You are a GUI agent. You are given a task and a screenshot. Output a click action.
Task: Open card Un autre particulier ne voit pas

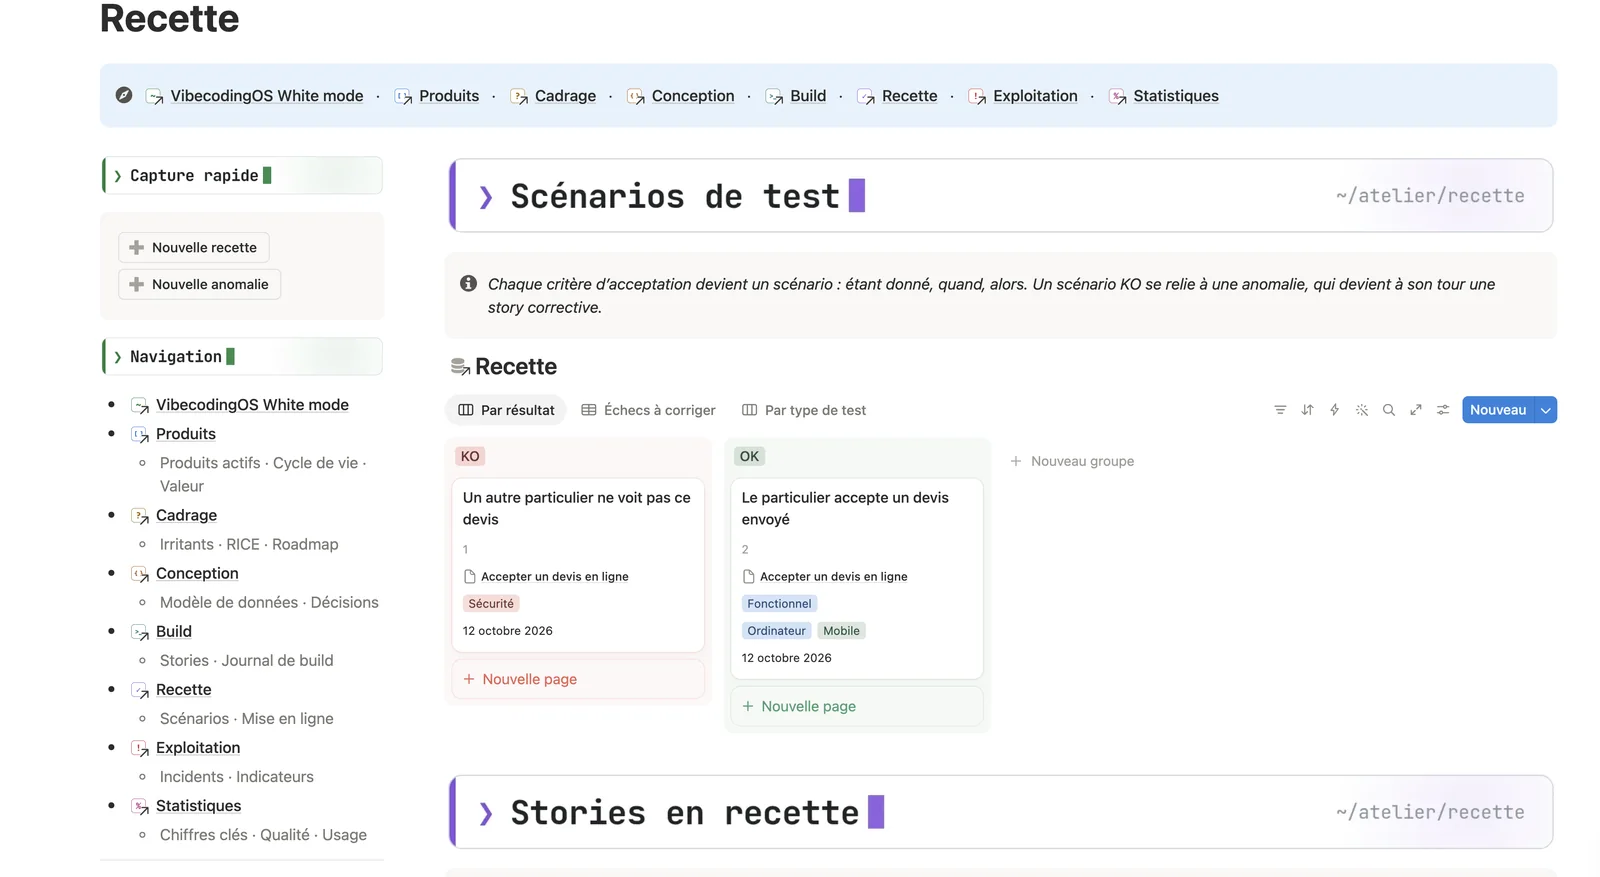pos(578,565)
